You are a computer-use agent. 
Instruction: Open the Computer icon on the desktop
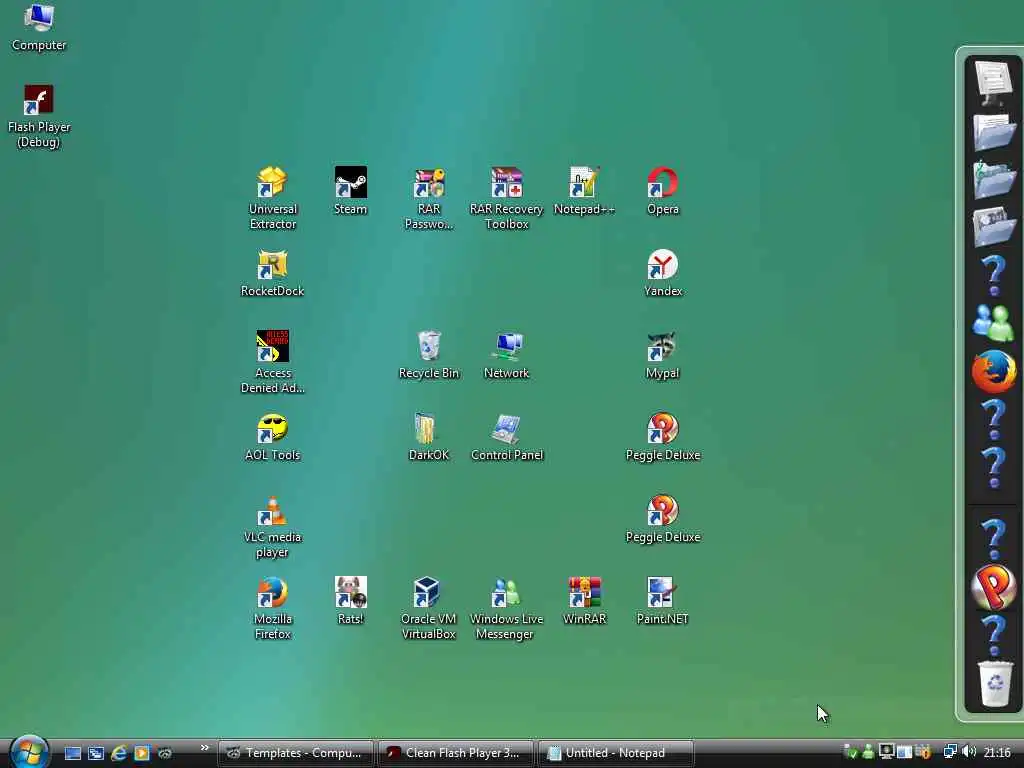point(39,27)
